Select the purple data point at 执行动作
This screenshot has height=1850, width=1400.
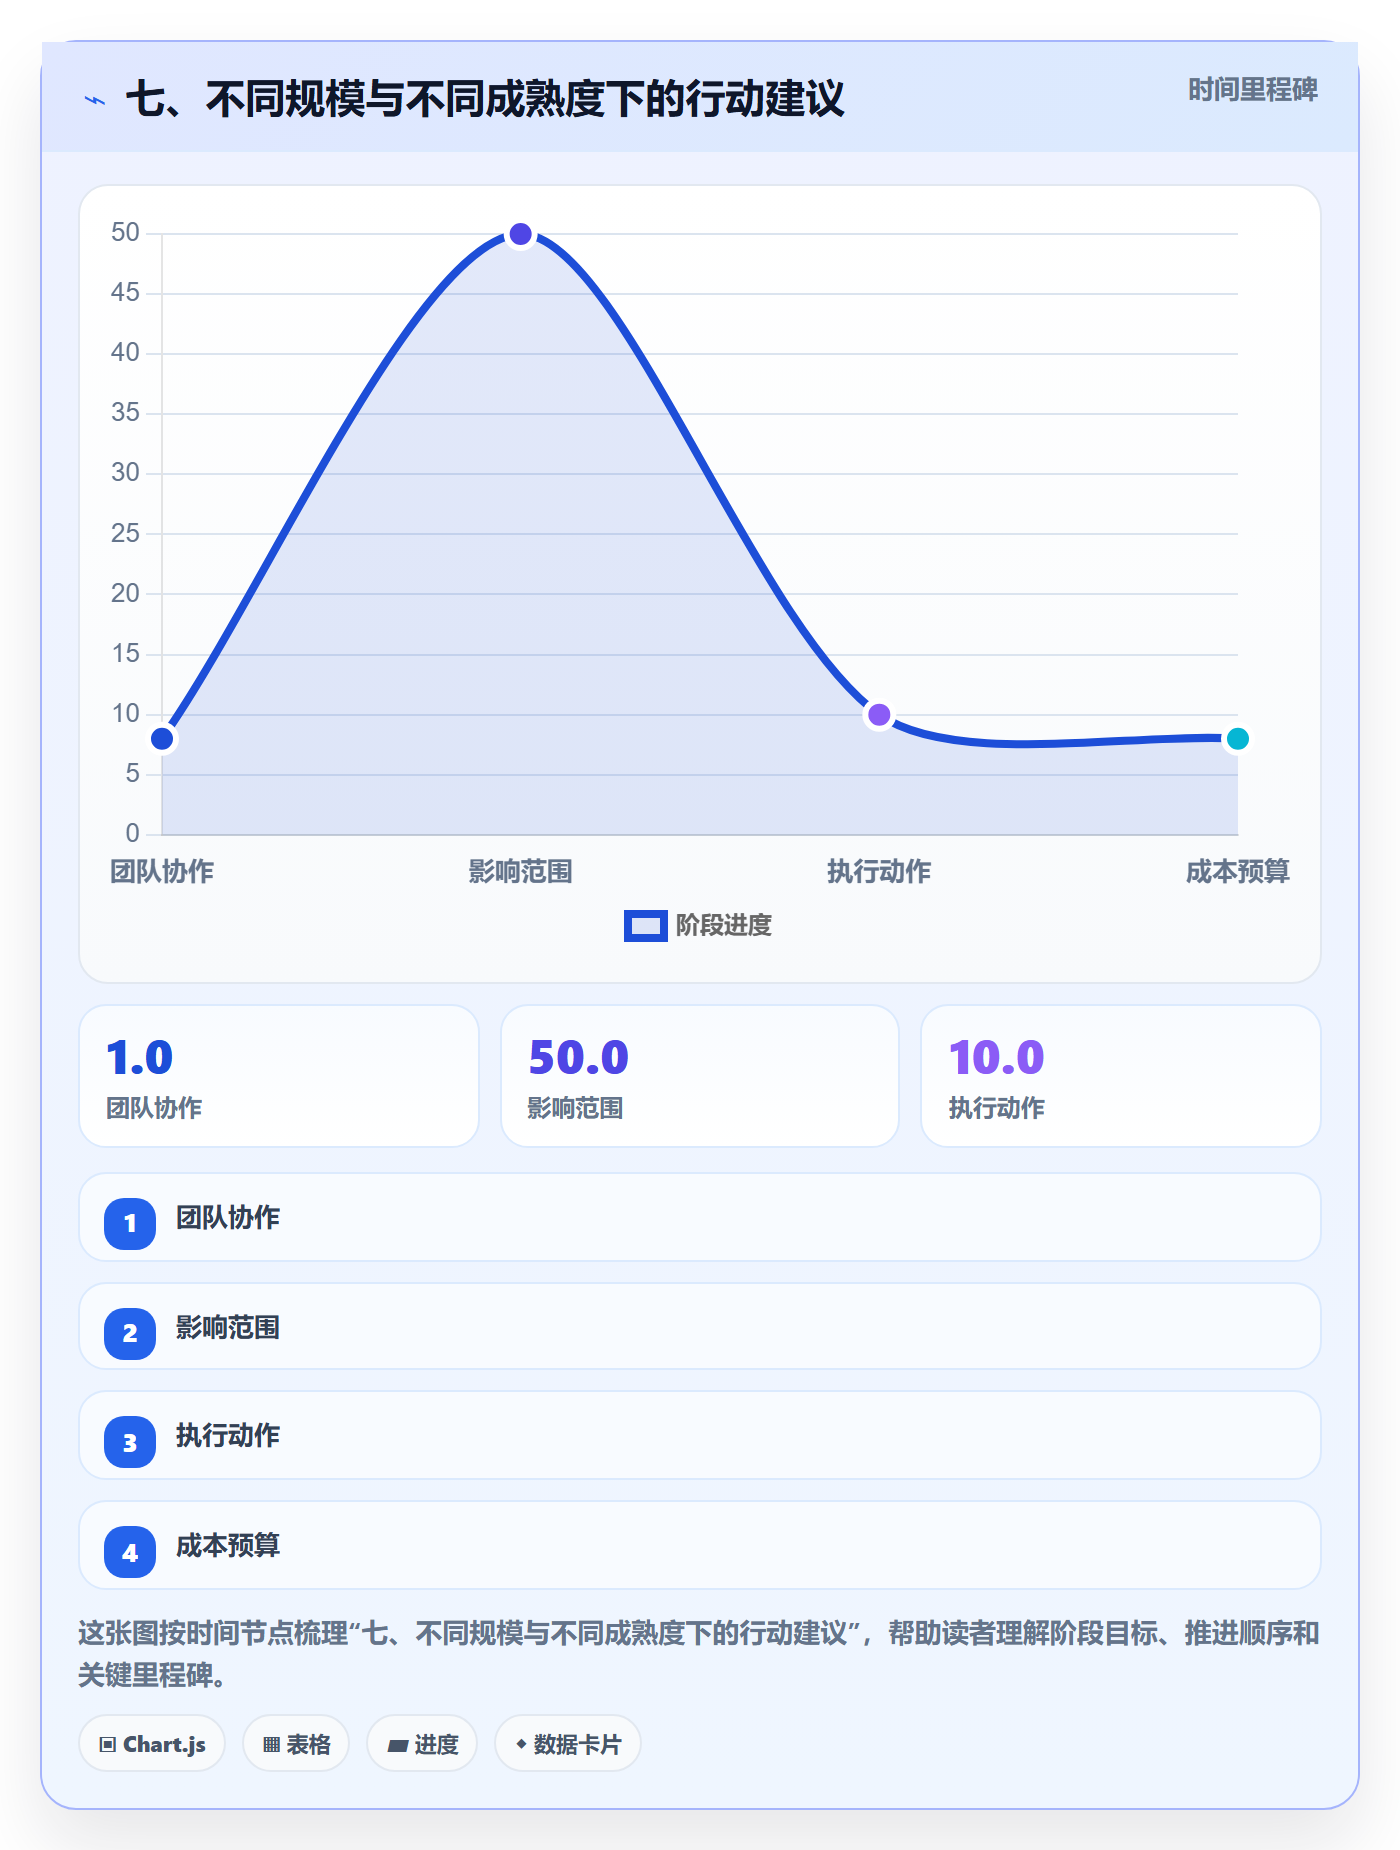[x=879, y=715]
